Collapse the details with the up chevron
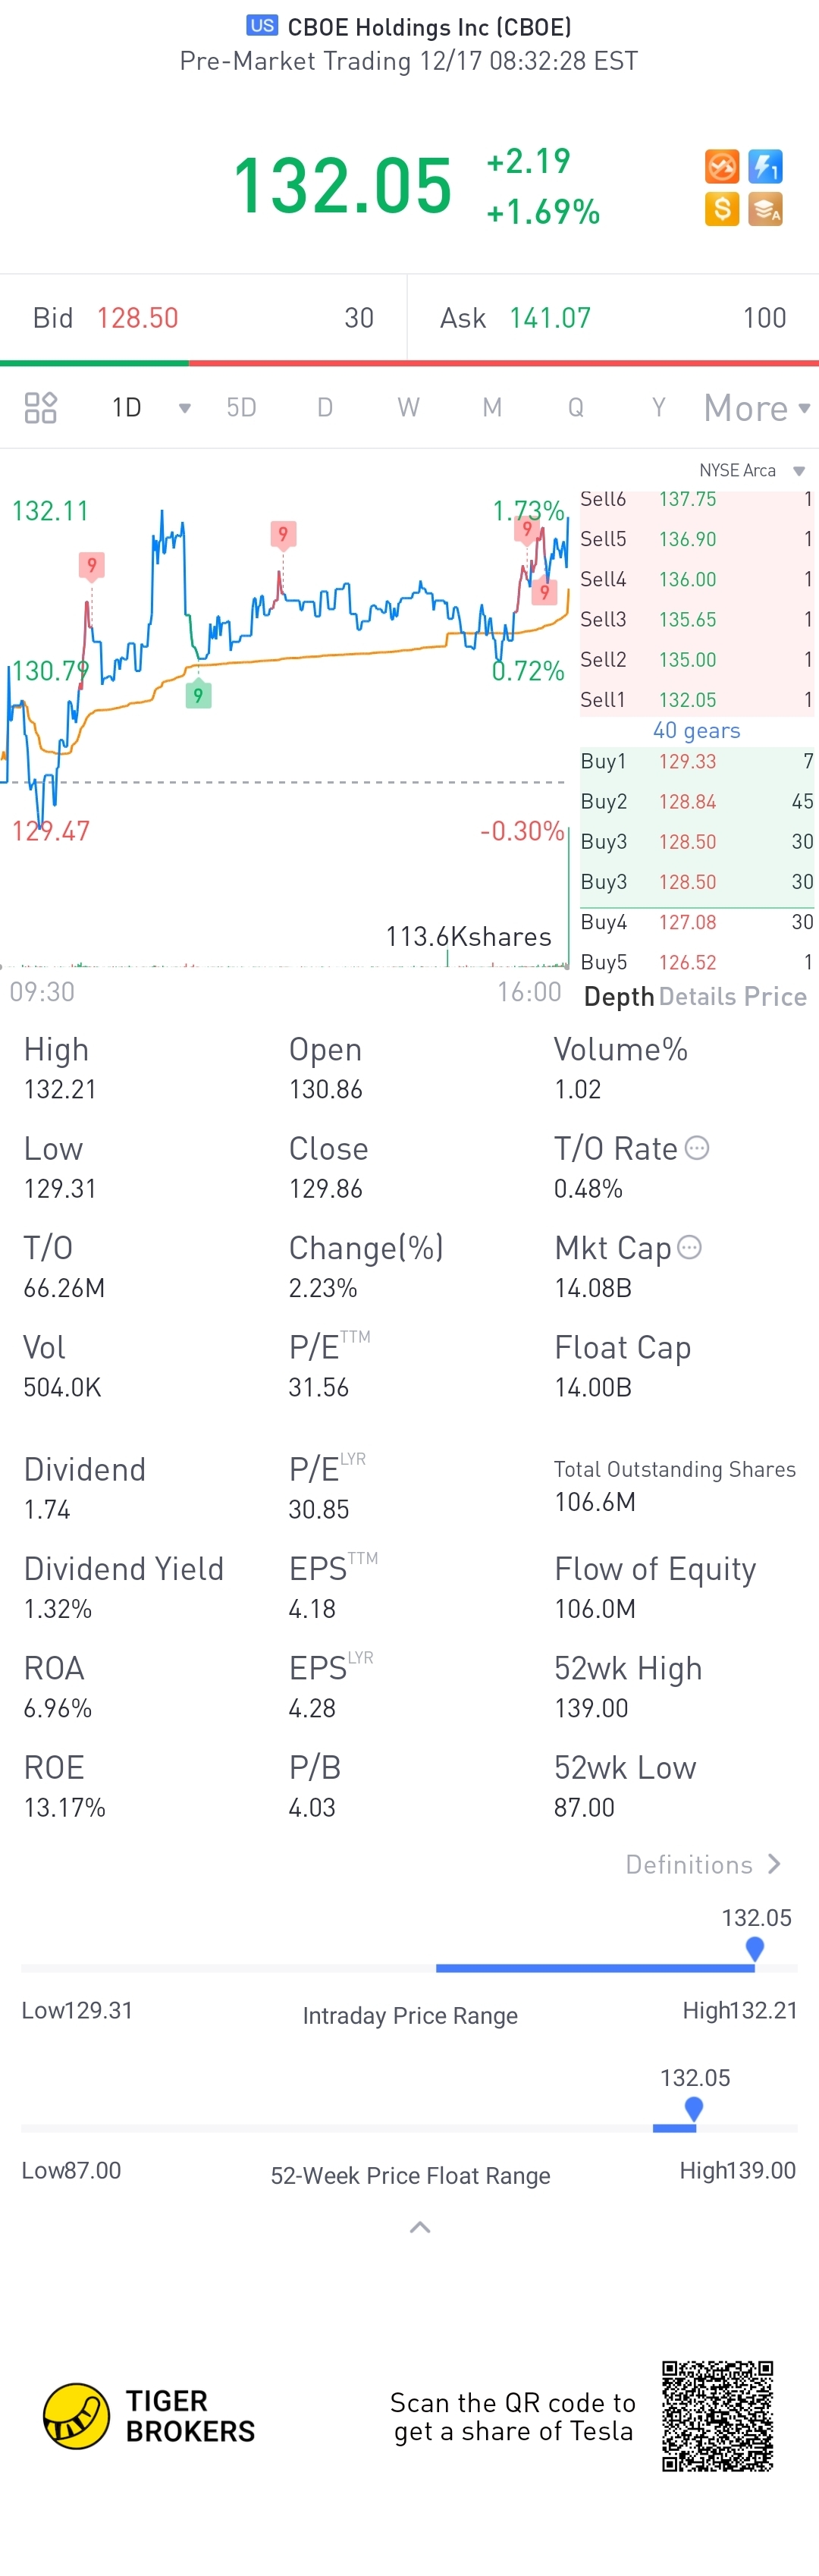This screenshot has width=819, height=2576. (420, 2227)
